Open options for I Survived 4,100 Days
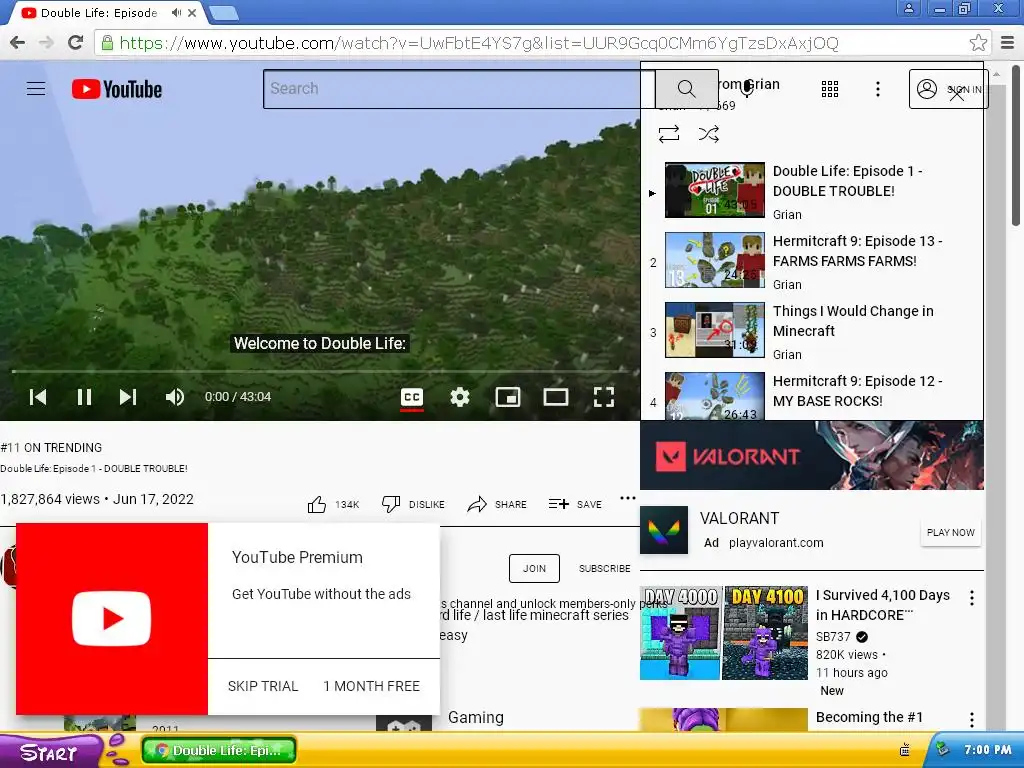The image size is (1024, 768). point(972,598)
